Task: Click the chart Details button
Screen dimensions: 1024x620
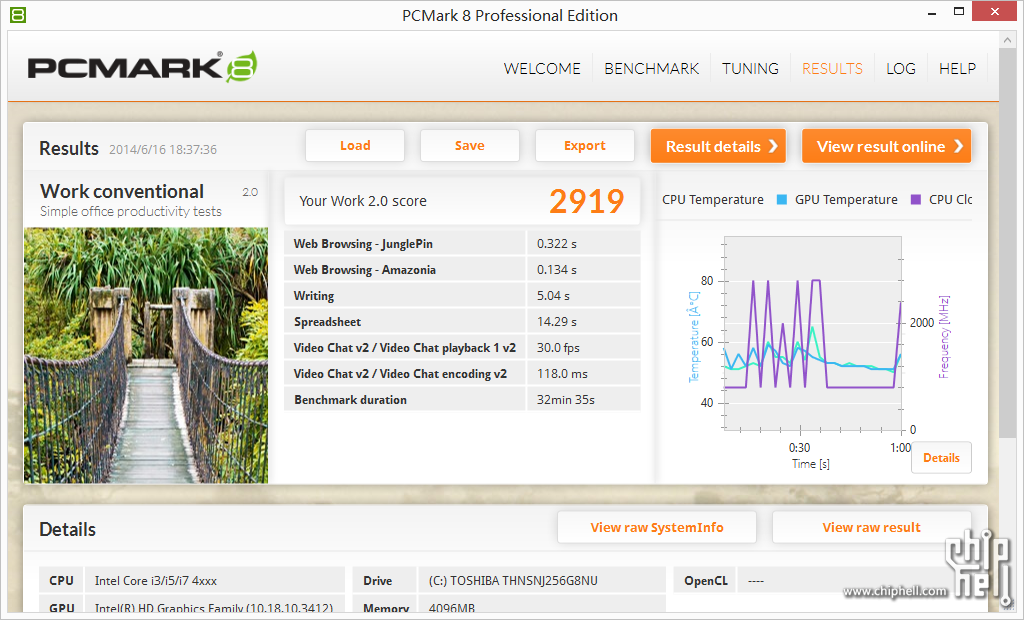Action: tap(941, 458)
